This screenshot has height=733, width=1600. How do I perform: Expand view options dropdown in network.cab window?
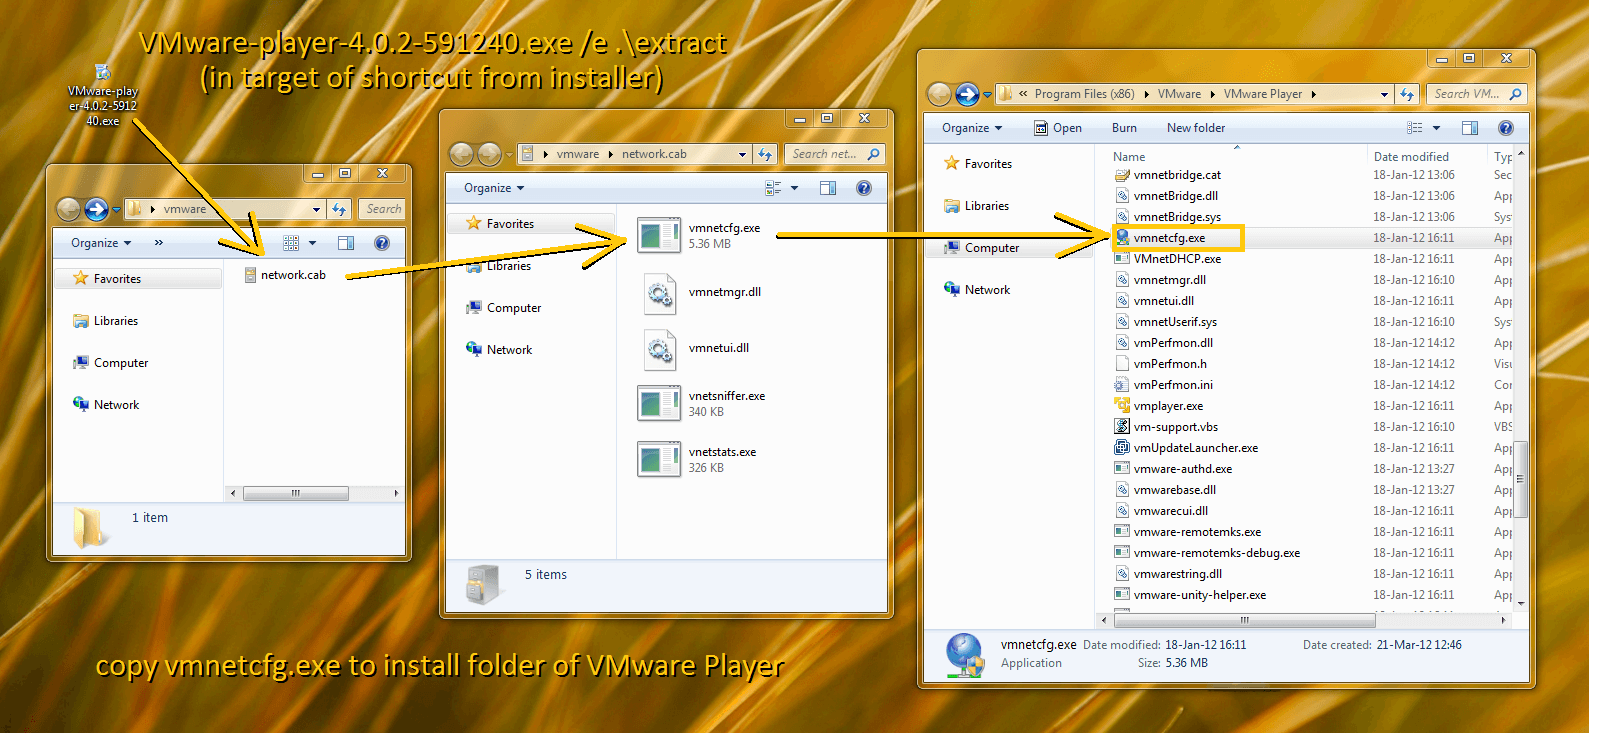click(795, 188)
